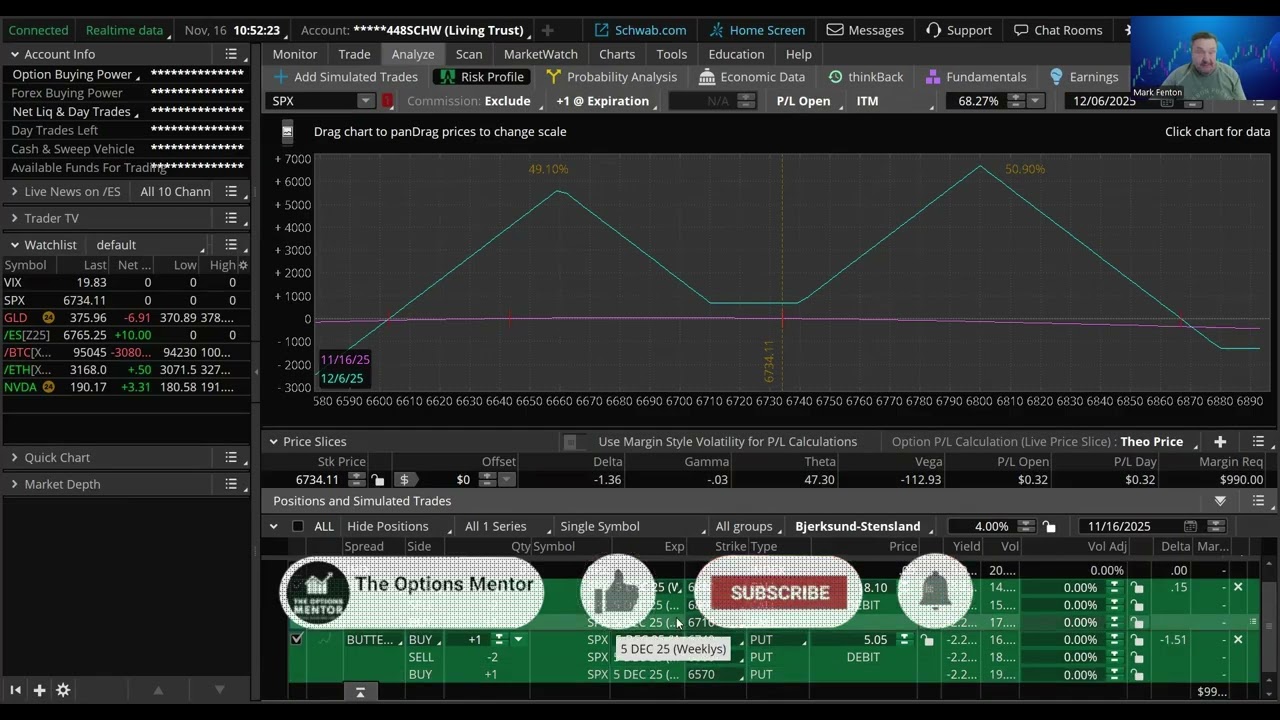This screenshot has height=720, width=1280.
Task: Toggle Use Margin Style Volatility checkbox
Action: tap(570, 442)
